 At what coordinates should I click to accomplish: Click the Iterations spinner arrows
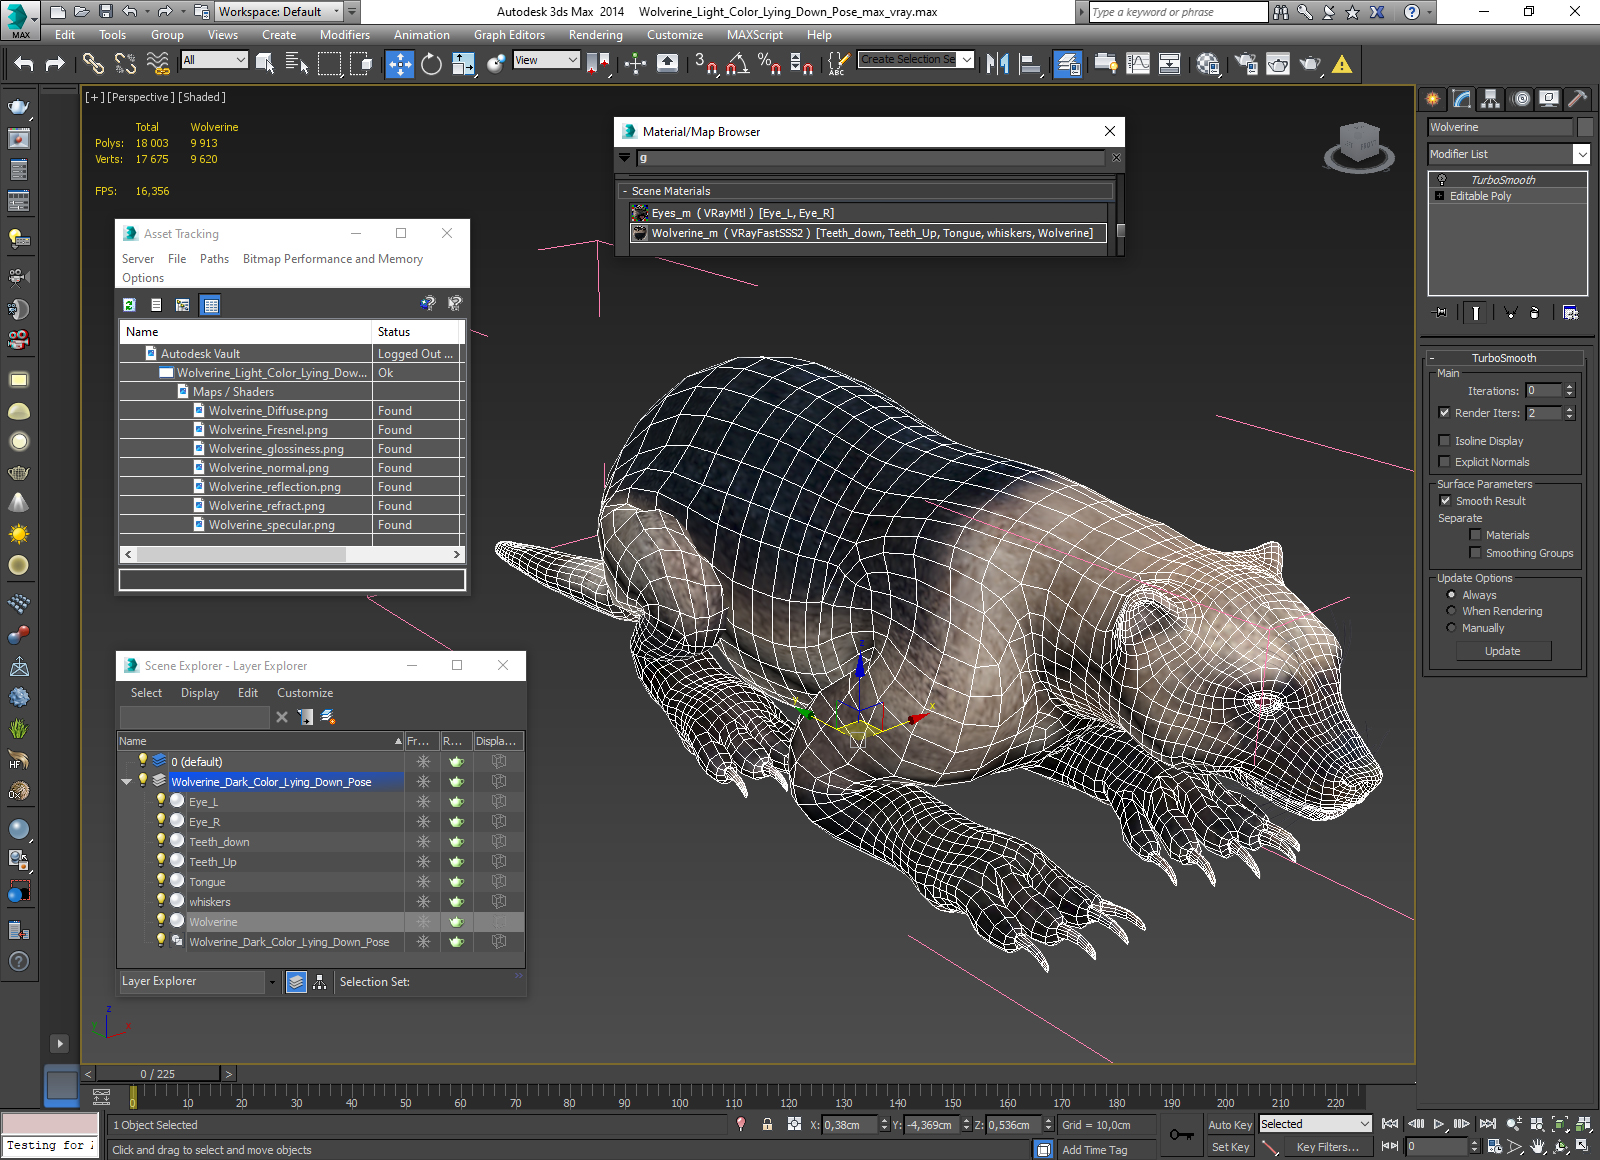tap(1569, 390)
